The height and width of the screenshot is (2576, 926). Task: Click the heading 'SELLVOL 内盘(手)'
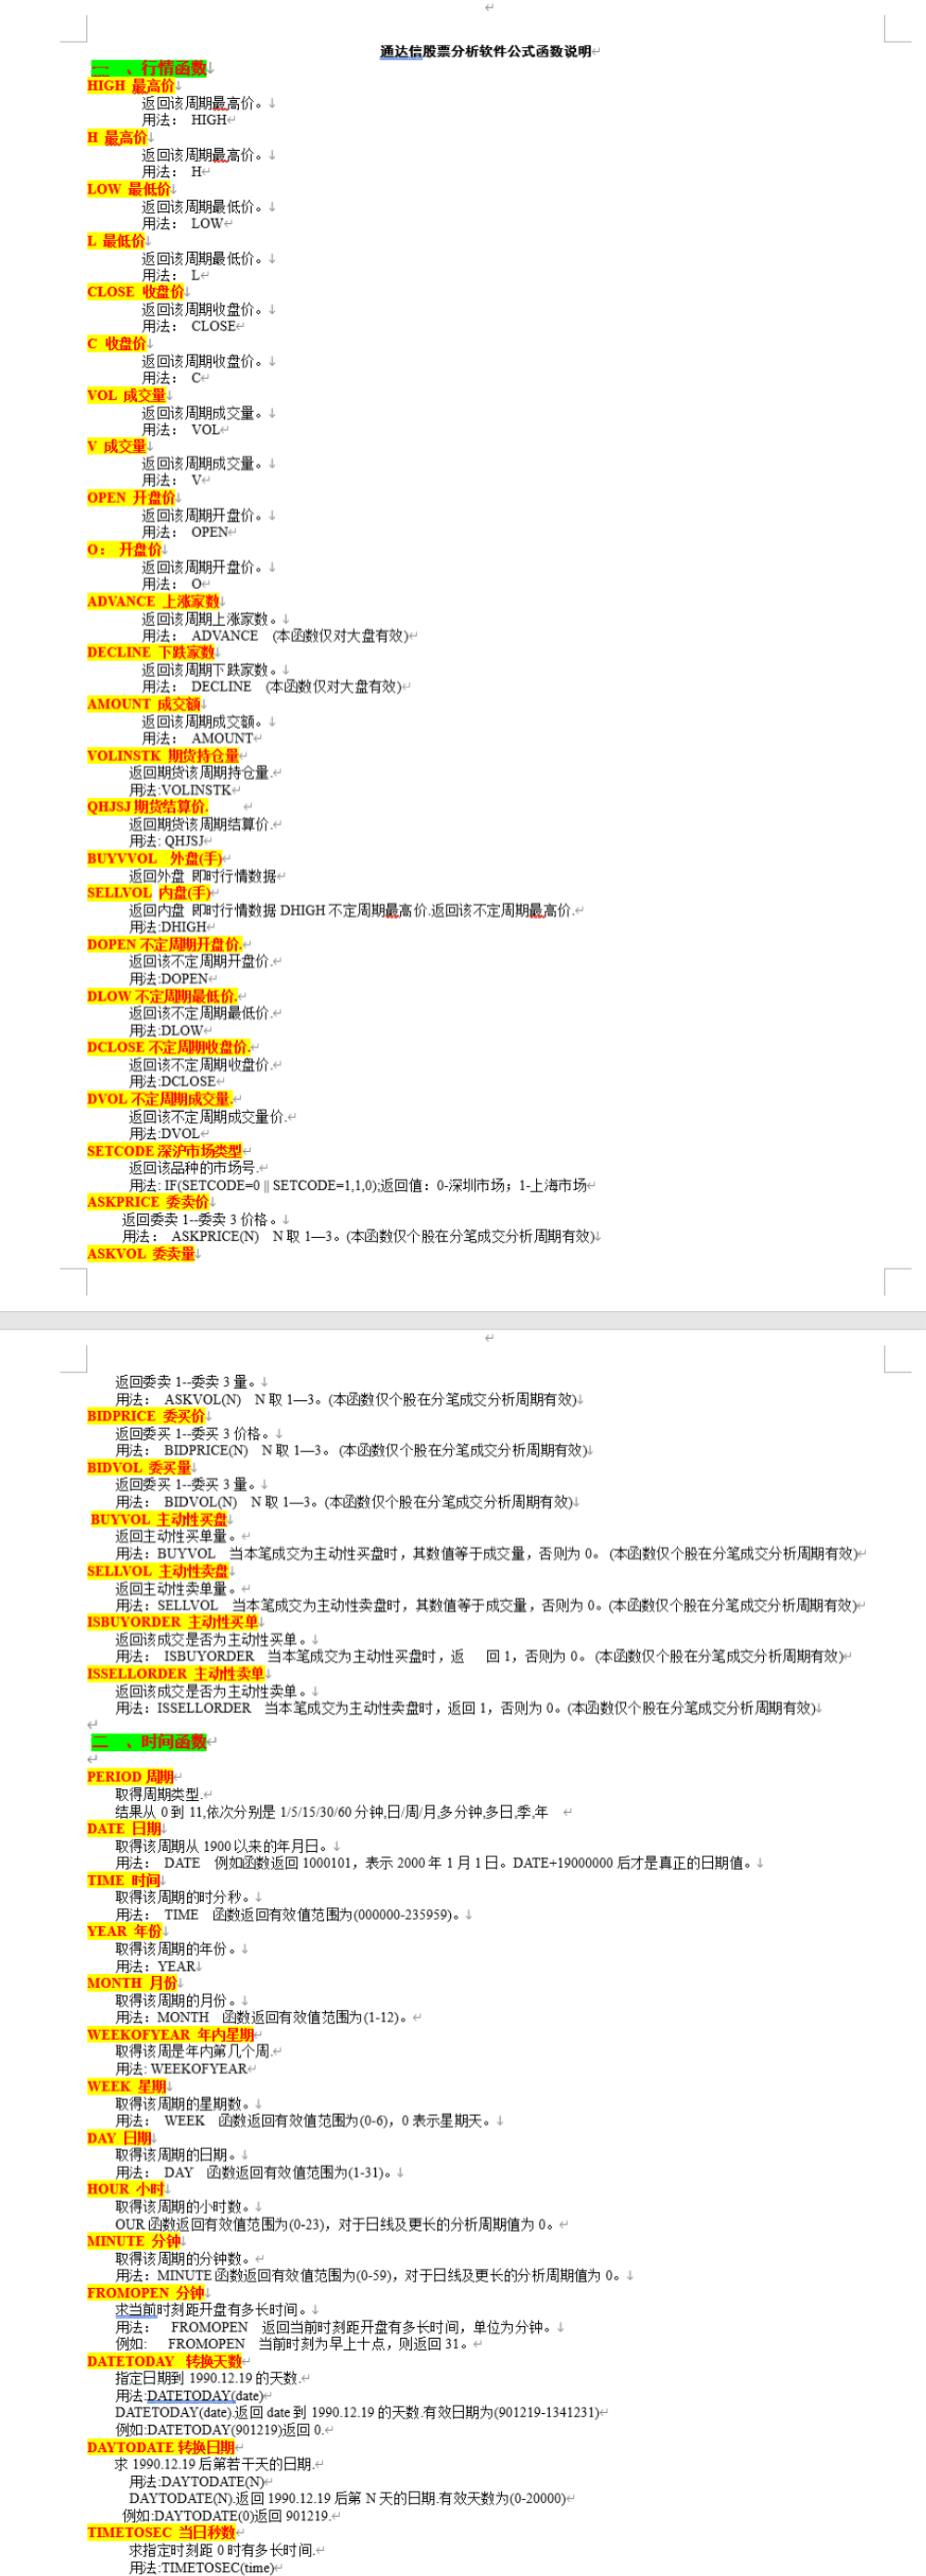[x=149, y=893]
